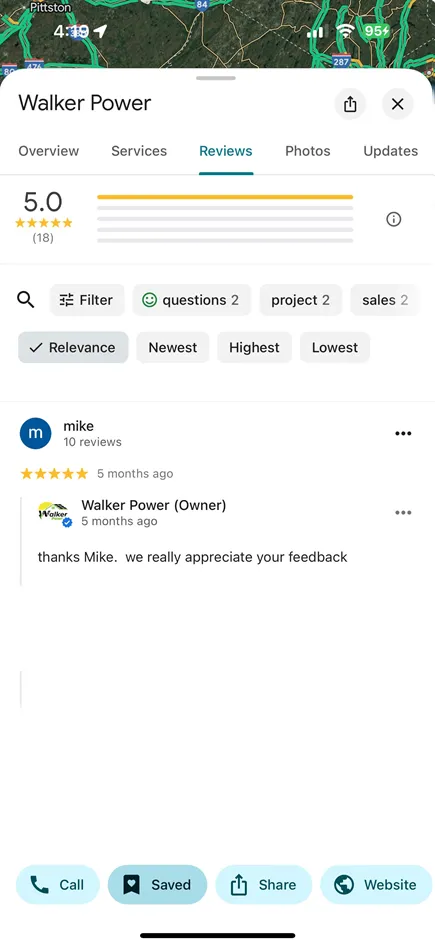The width and height of the screenshot is (435, 946).
Task: Sort reviews by Highest rating
Action: [x=254, y=348]
